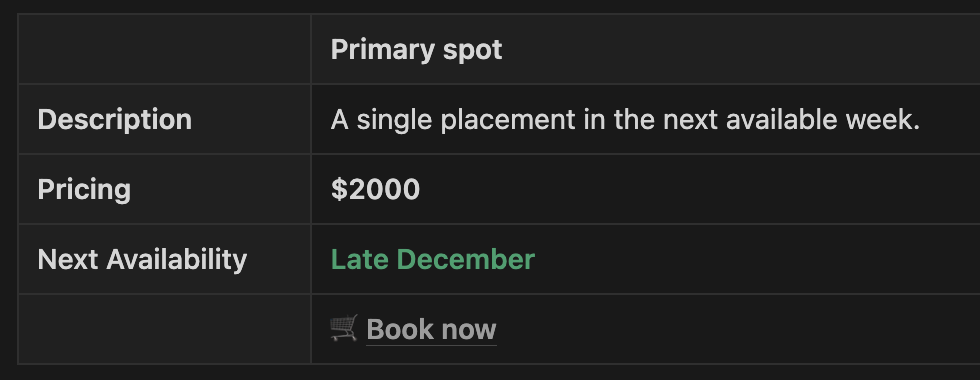Screen dimensions: 980x380
Task: Click the empty top-left header cell
Action: 165,49
